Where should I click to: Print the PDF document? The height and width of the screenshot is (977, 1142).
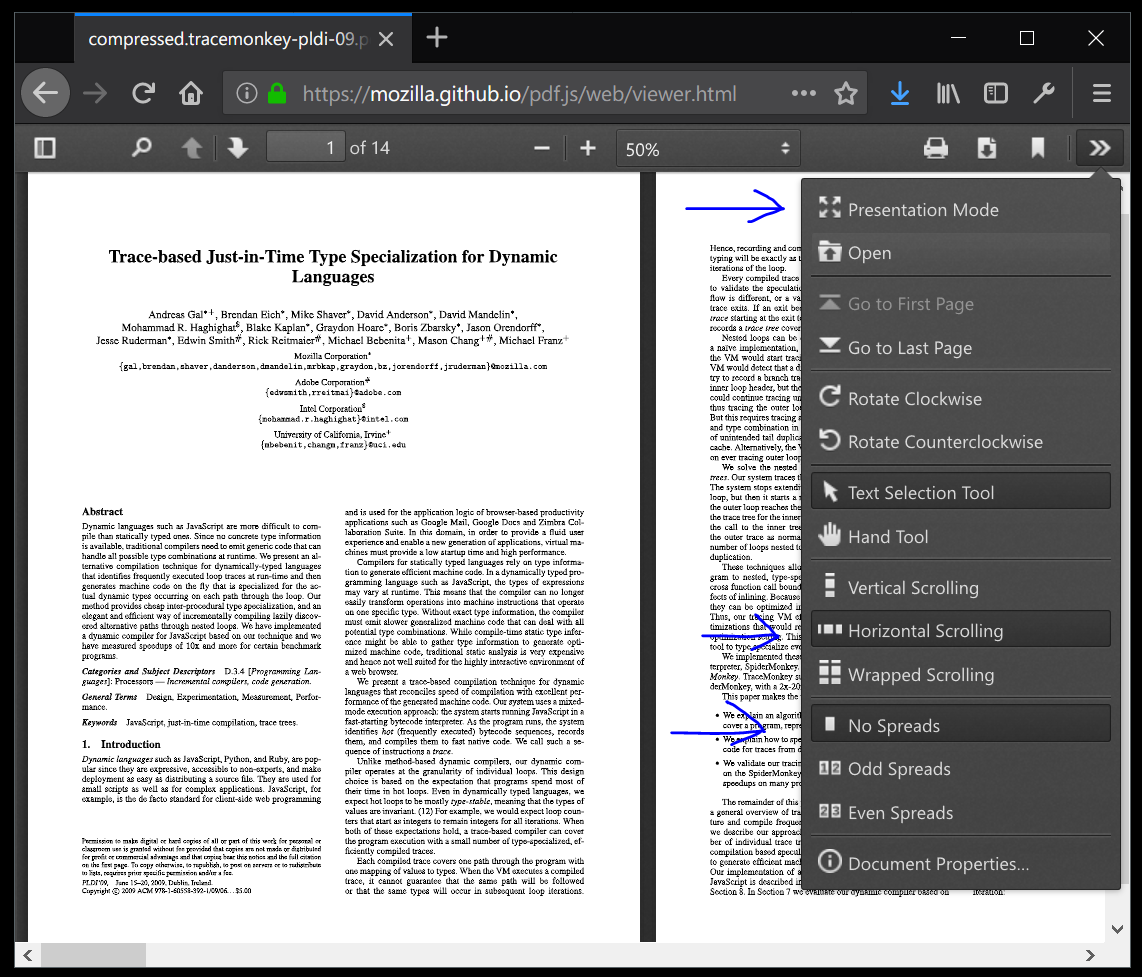(x=936, y=148)
